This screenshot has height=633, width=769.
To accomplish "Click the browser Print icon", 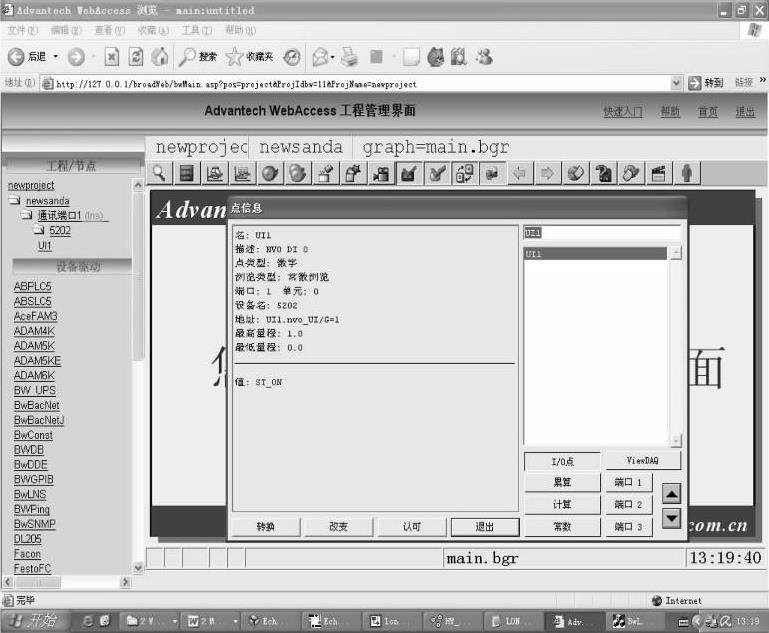I will pyautogui.click(x=350, y=57).
